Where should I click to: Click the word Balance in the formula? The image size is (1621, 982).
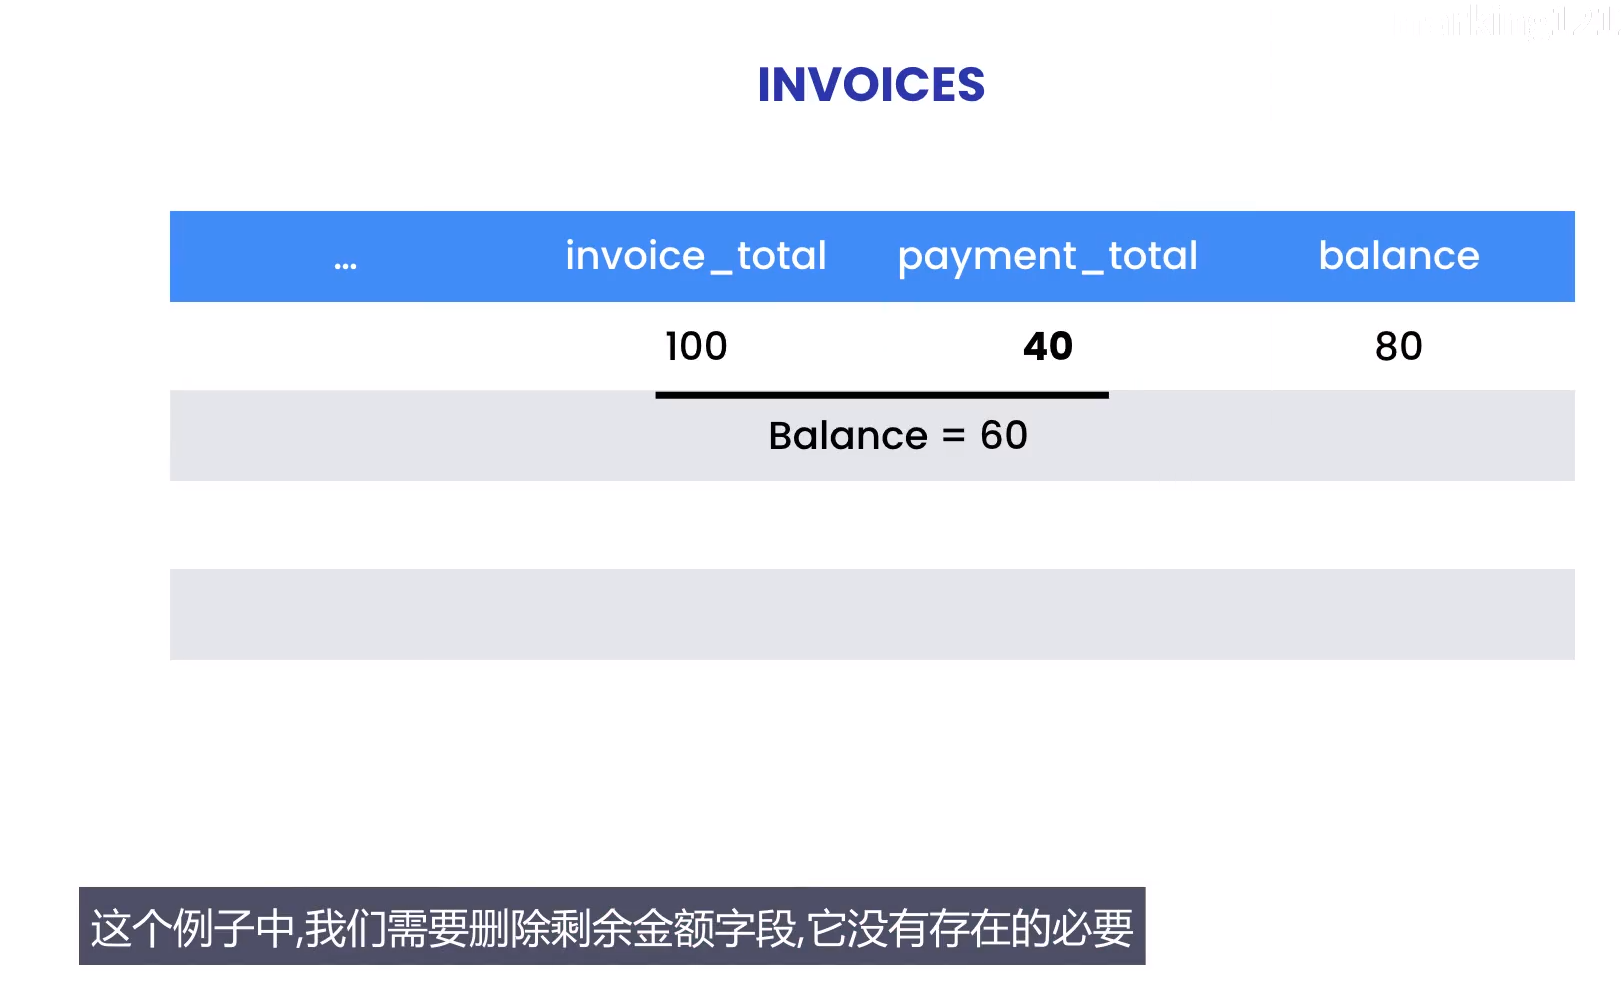pos(848,436)
